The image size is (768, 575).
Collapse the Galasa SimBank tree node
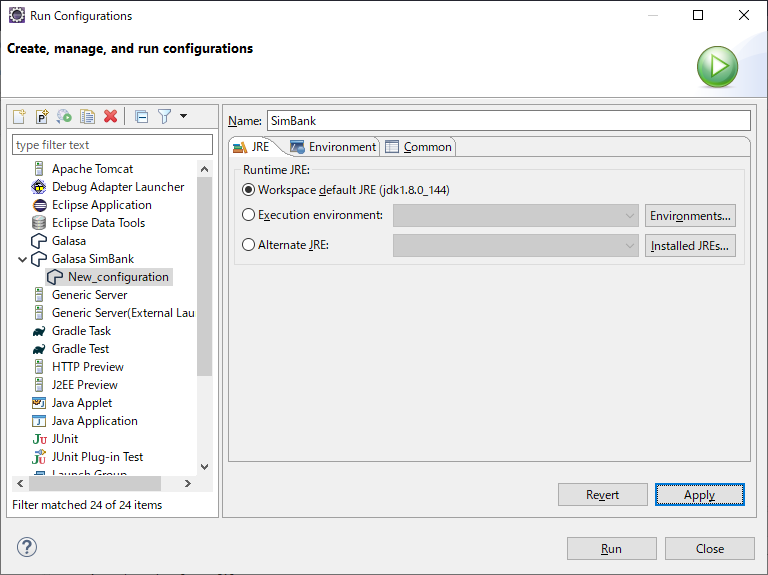22,260
